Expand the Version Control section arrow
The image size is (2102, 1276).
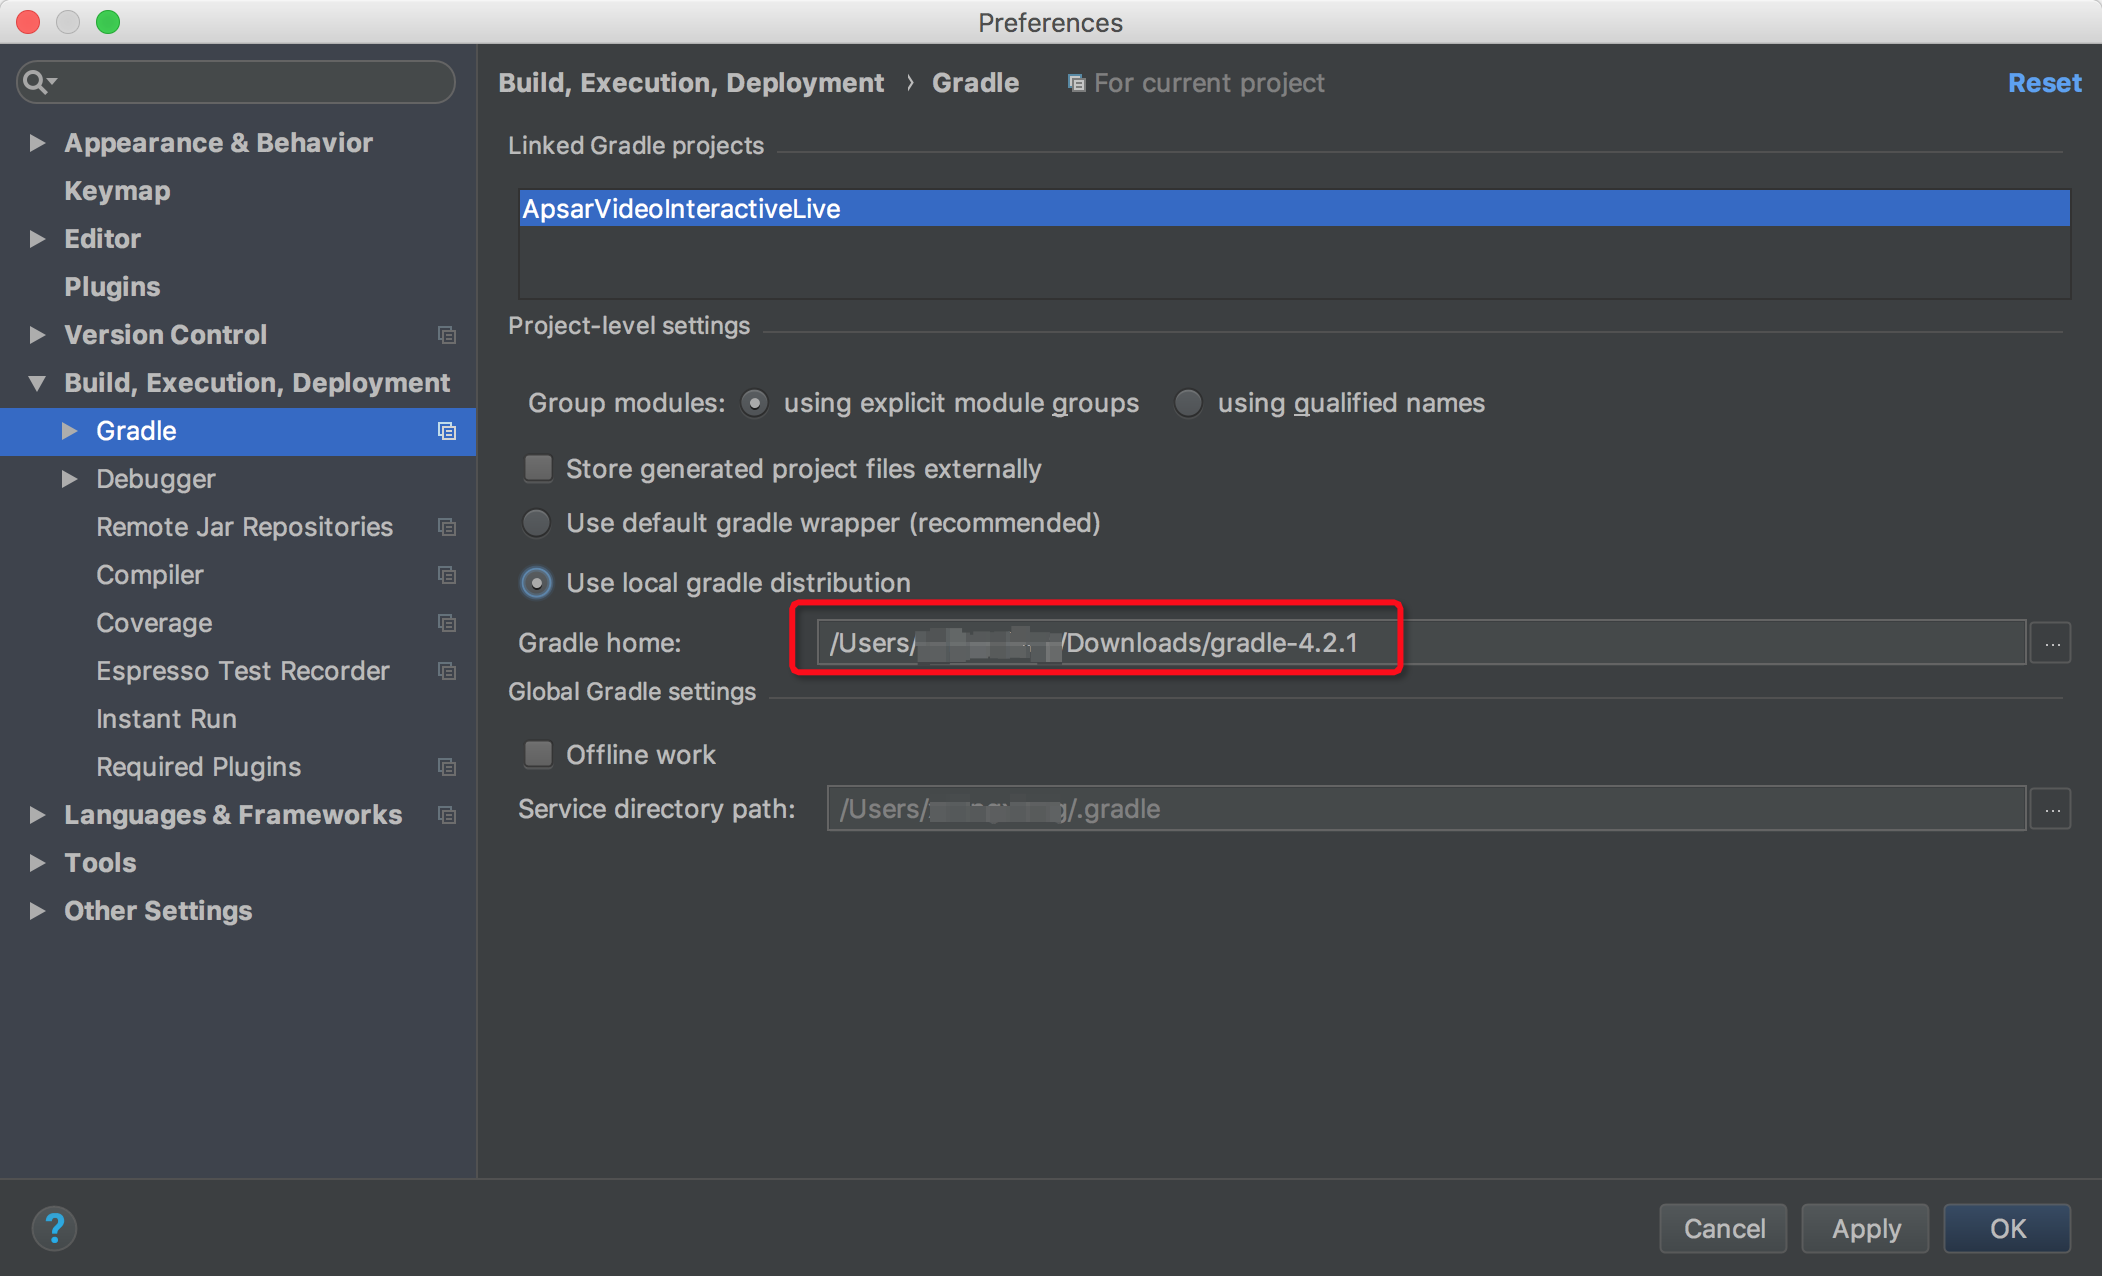pos(37,335)
